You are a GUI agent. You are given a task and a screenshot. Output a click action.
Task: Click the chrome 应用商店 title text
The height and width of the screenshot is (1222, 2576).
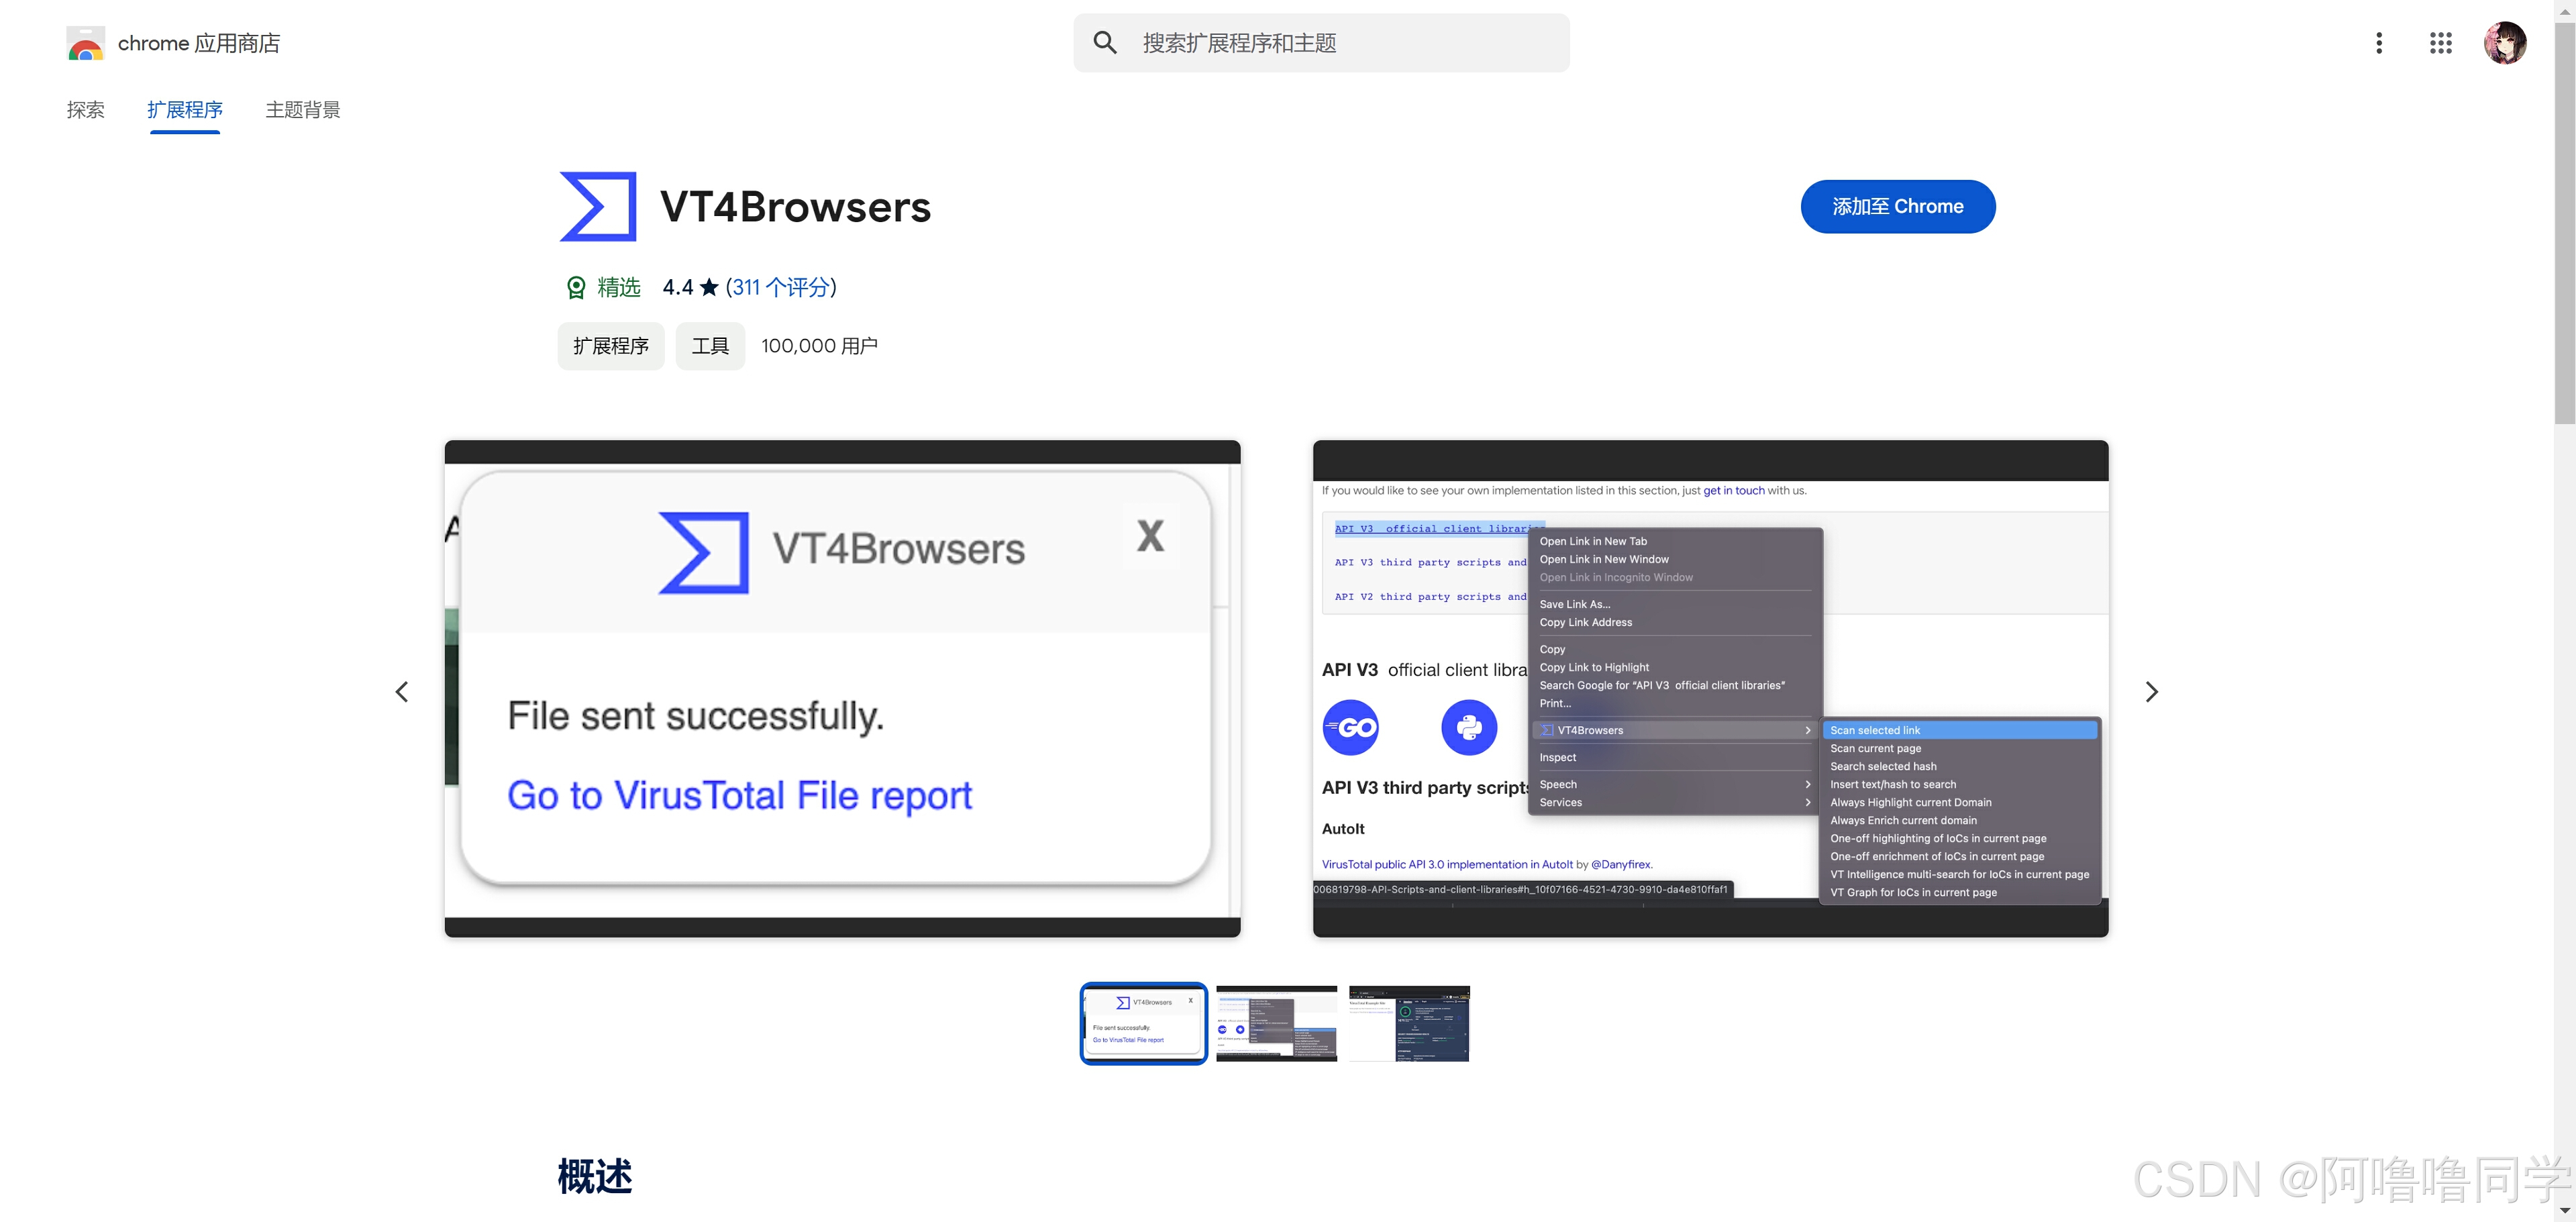point(199,43)
